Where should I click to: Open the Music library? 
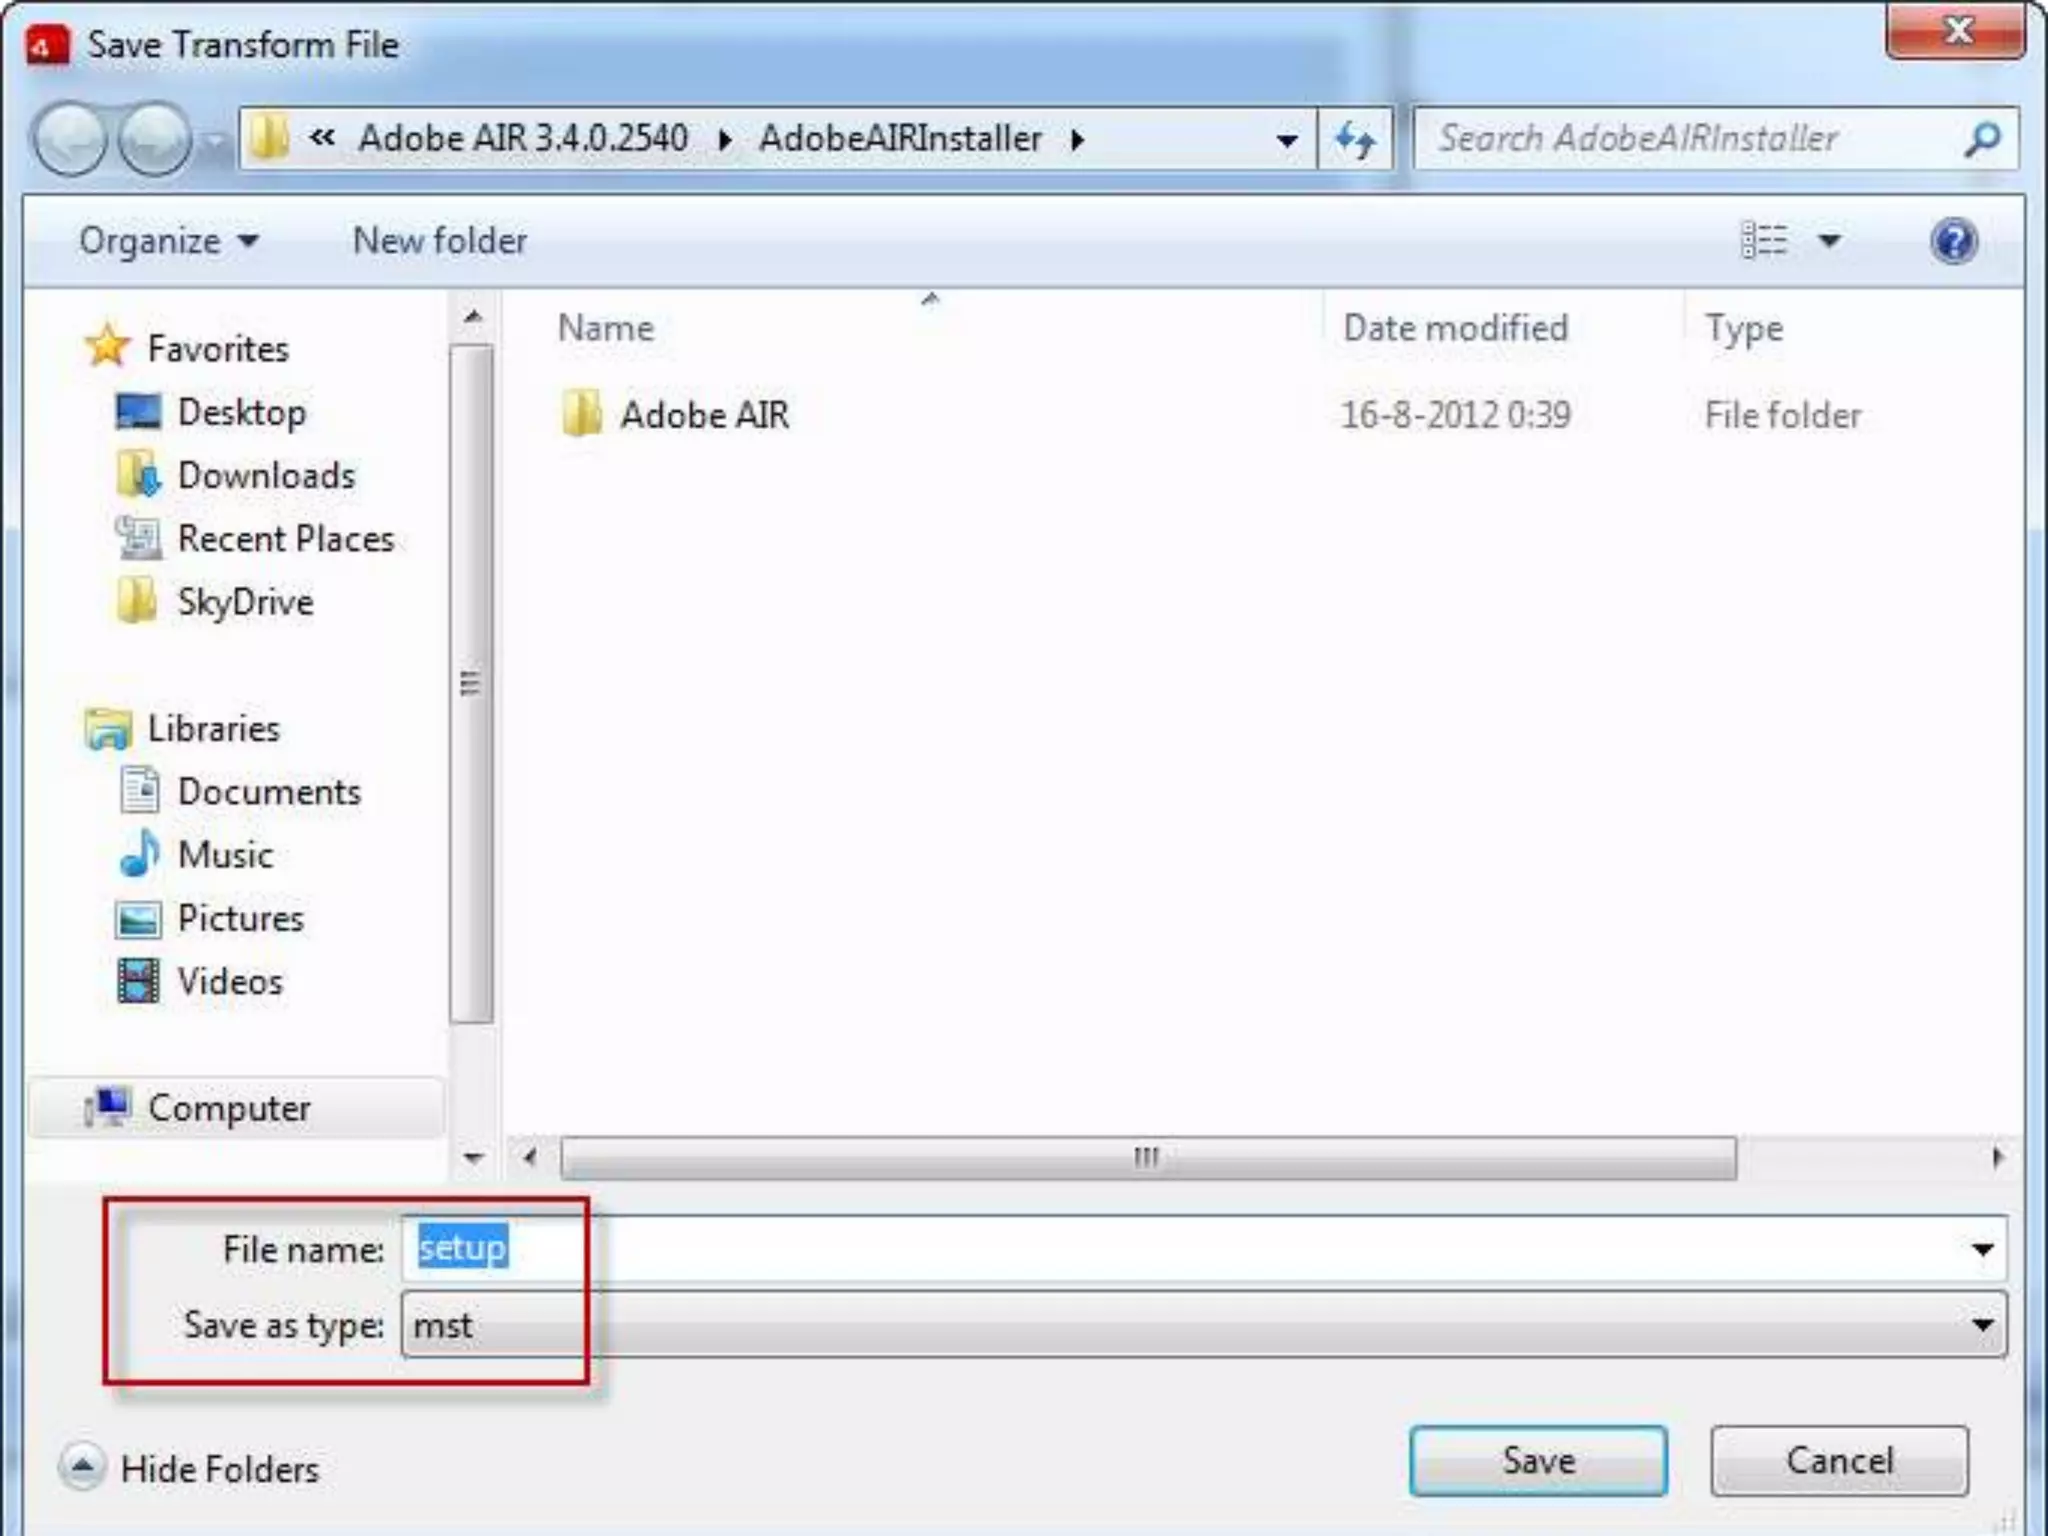225,854
